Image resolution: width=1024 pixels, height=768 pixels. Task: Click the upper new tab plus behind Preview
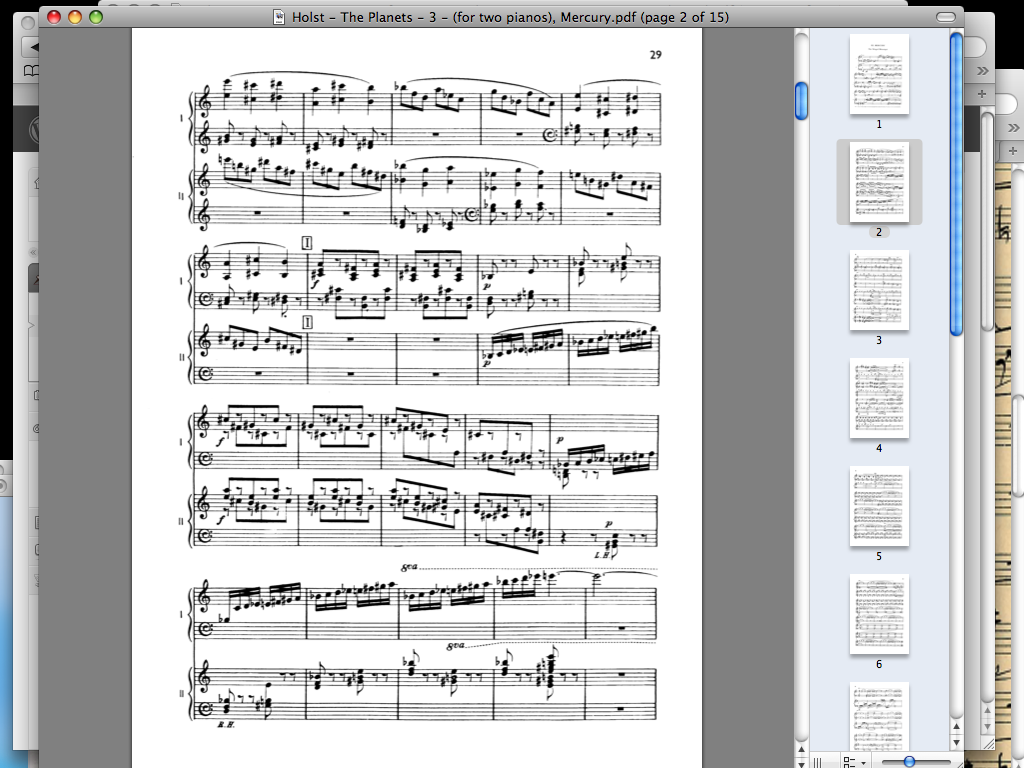click(x=982, y=94)
